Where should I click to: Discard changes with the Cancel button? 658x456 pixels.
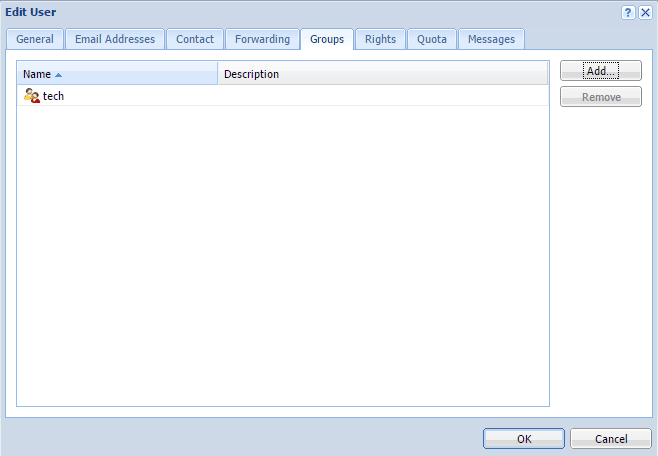pos(610,439)
